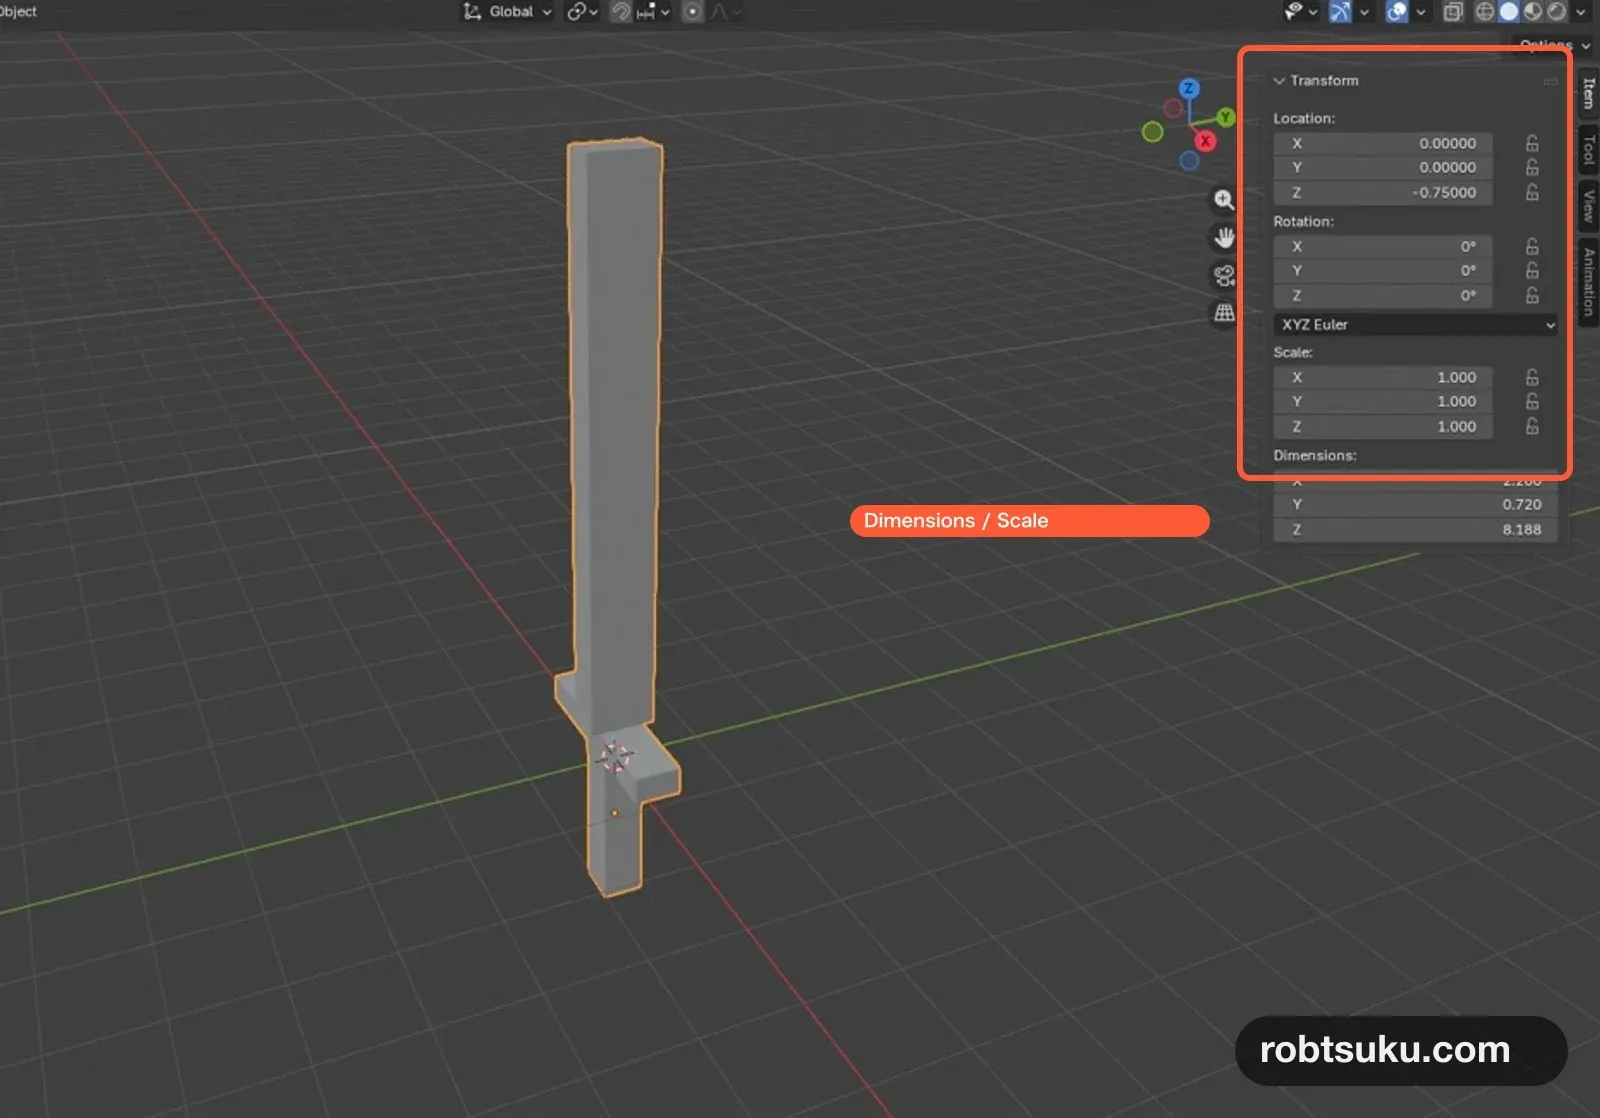Lock the Location Z value
The width and height of the screenshot is (1600, 1118).
(1532, 193)
